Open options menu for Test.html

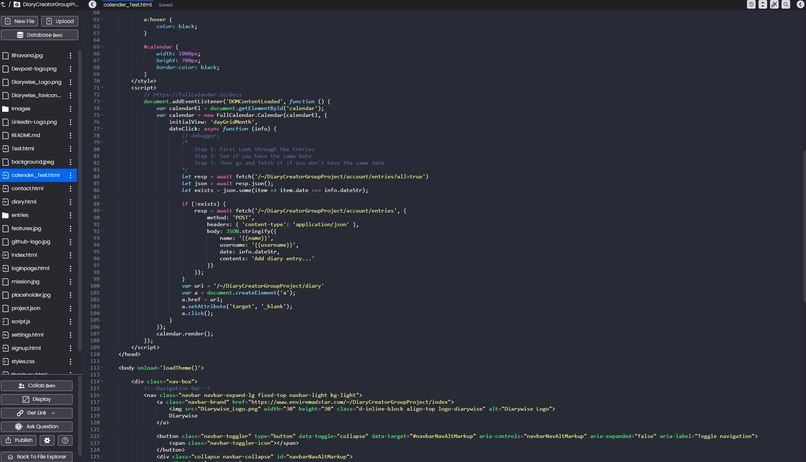pyautogui.click(x=70, y=149)
